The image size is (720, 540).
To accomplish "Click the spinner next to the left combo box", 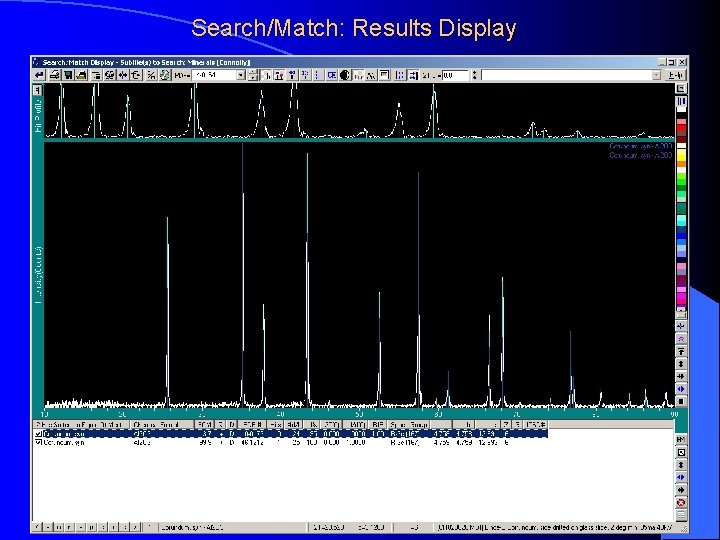I will [253, 75].
